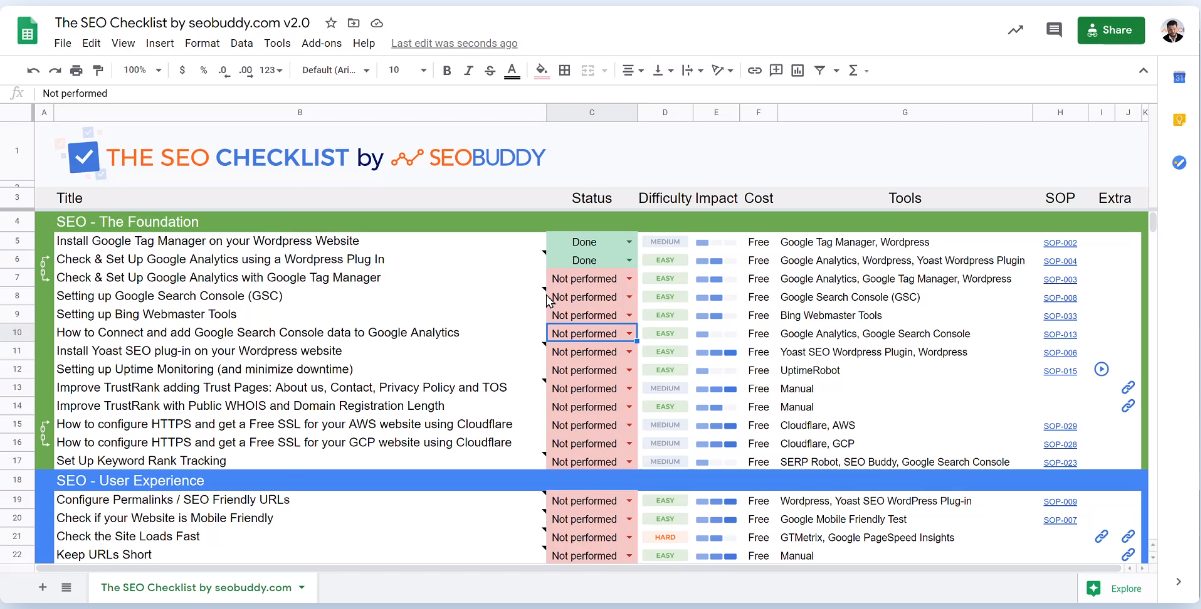This screenshot has height=609, width=1201.
Task: Toggle bold formatting in the toolbar
Action: click(447, 70)
